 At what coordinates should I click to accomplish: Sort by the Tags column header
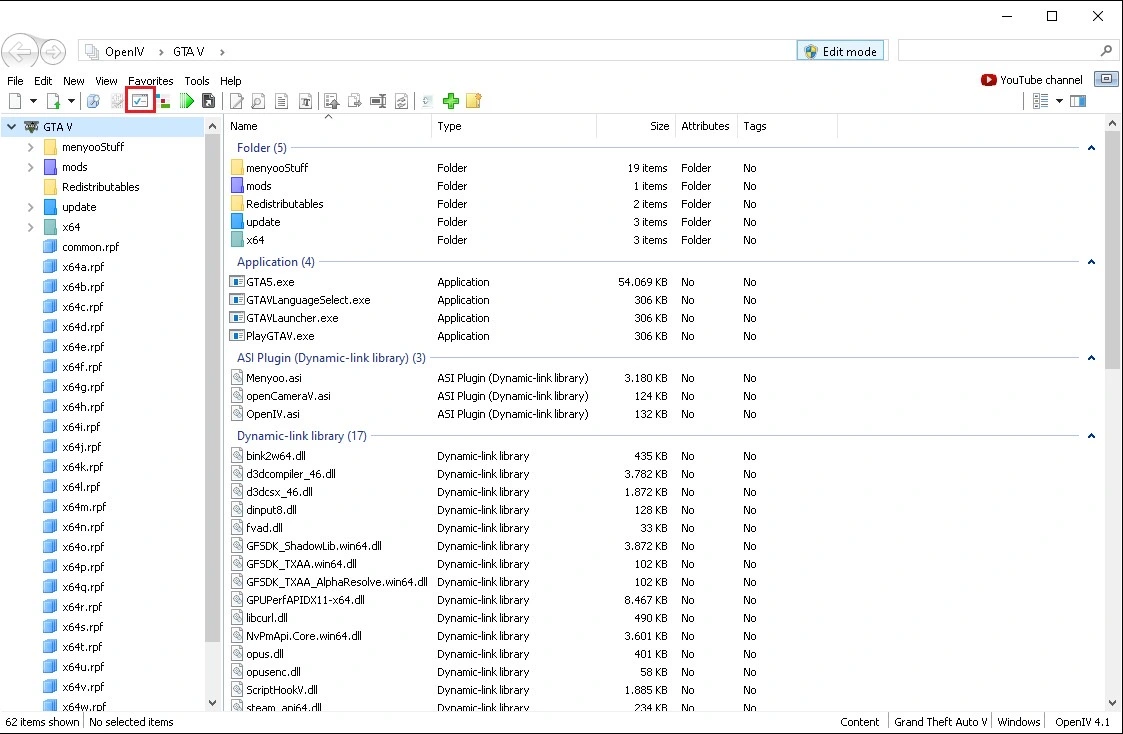[787, 126]
